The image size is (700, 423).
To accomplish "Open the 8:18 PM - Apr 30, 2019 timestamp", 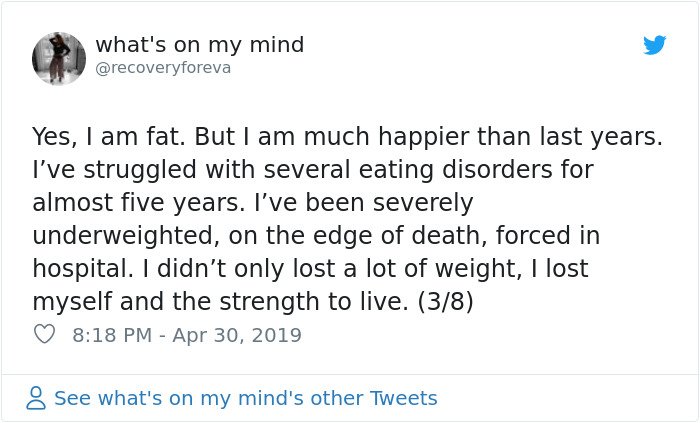I will 187,335.
